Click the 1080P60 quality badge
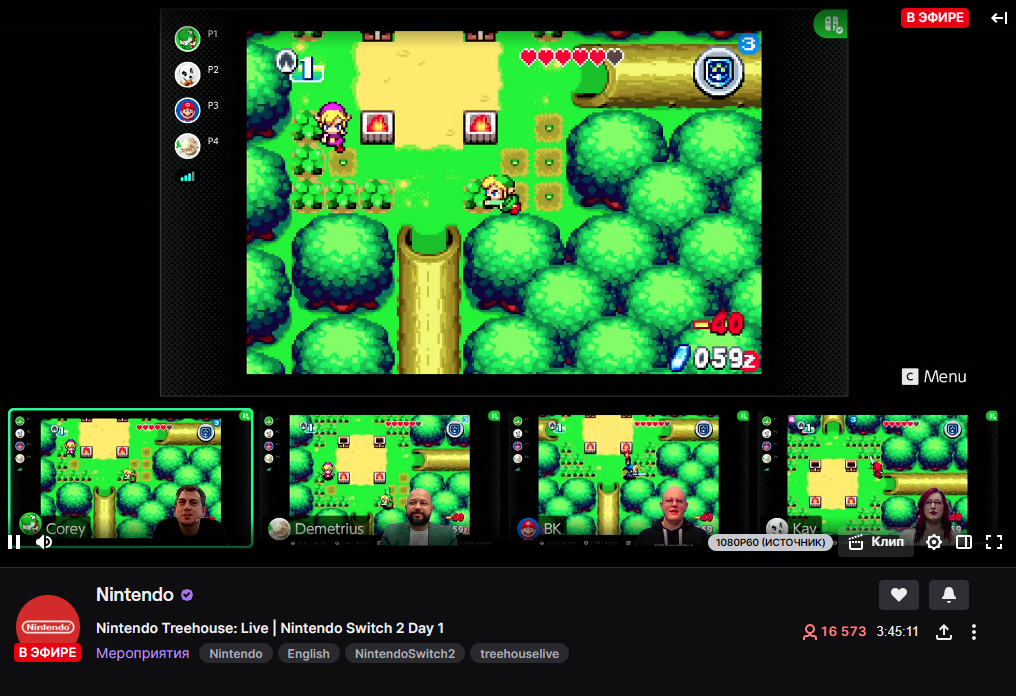This screenshot has height=696, width=1016. coord(770,542)
